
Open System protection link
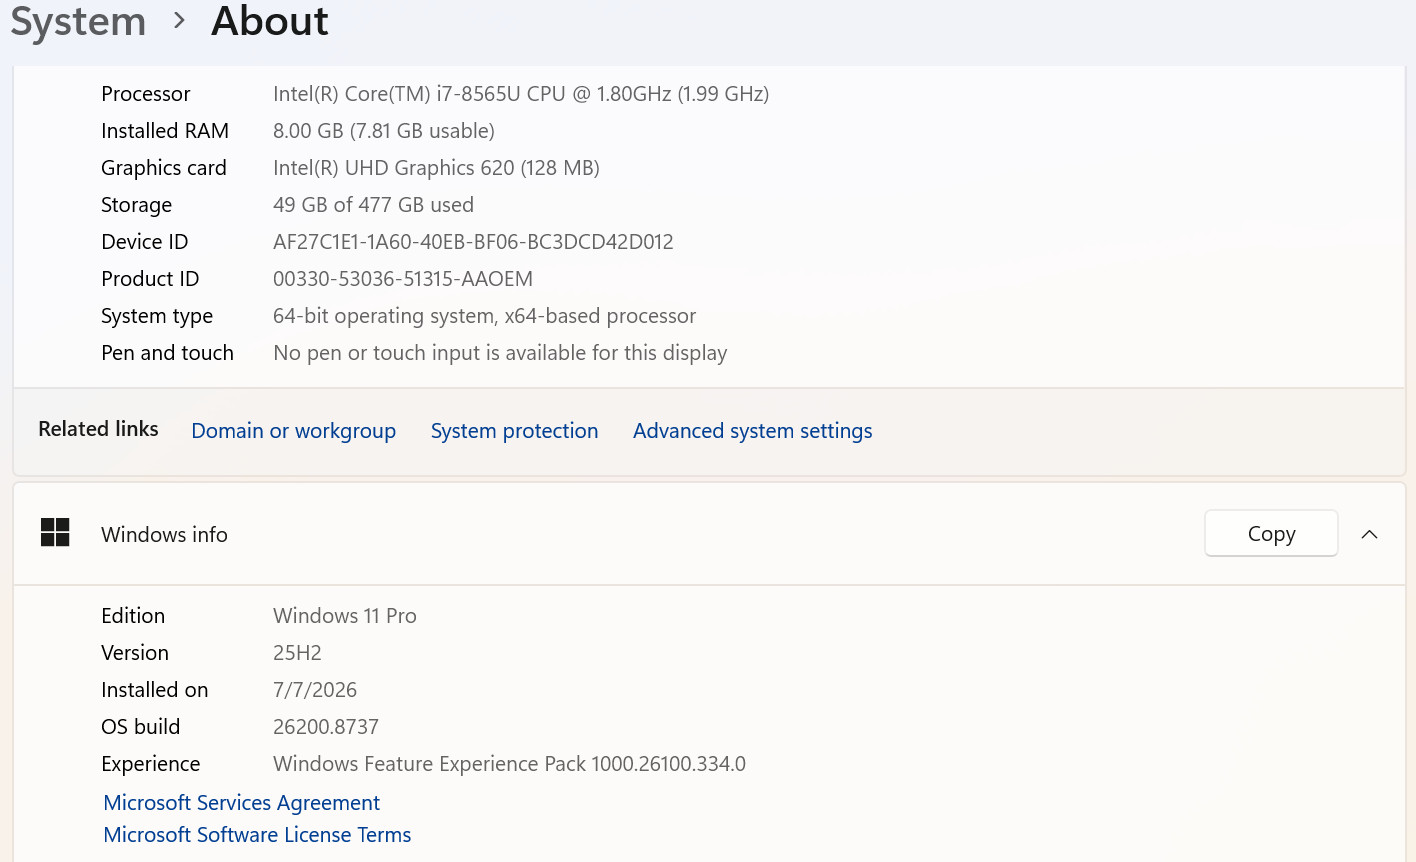pyautogui.click(x=514, y=431)
